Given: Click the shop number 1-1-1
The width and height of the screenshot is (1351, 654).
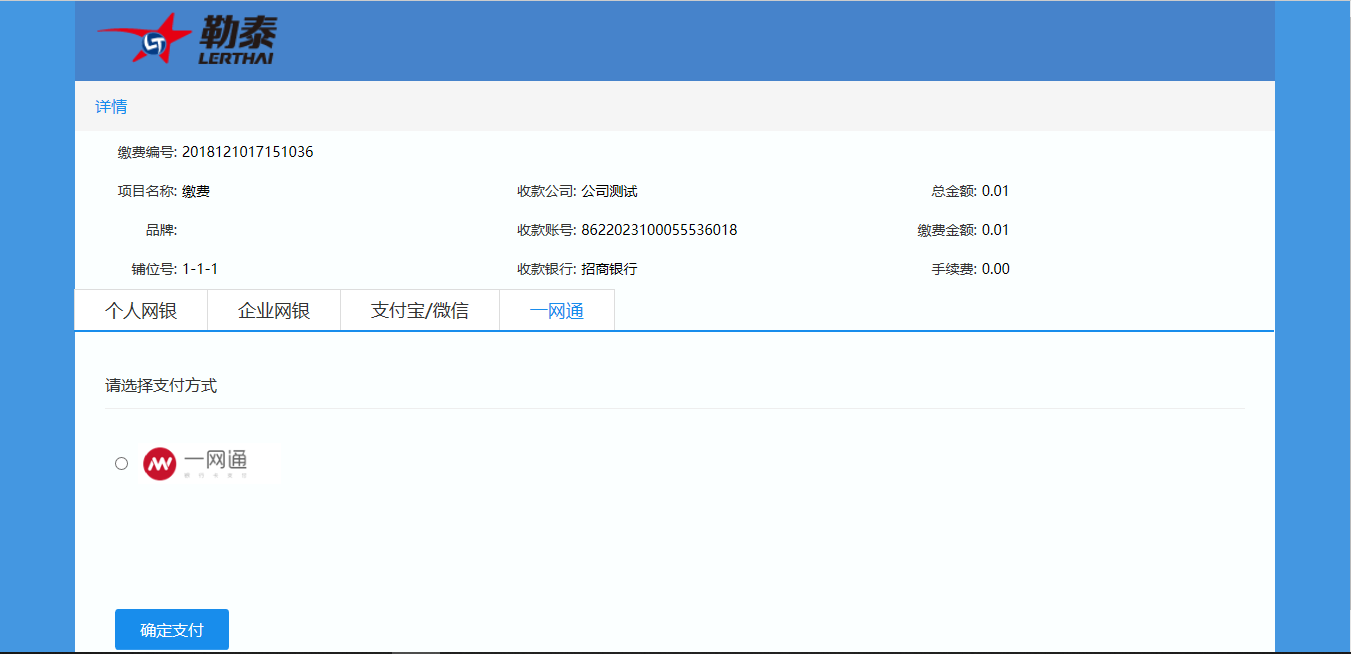Looking at the screenshot, I should tap(200, 269).
